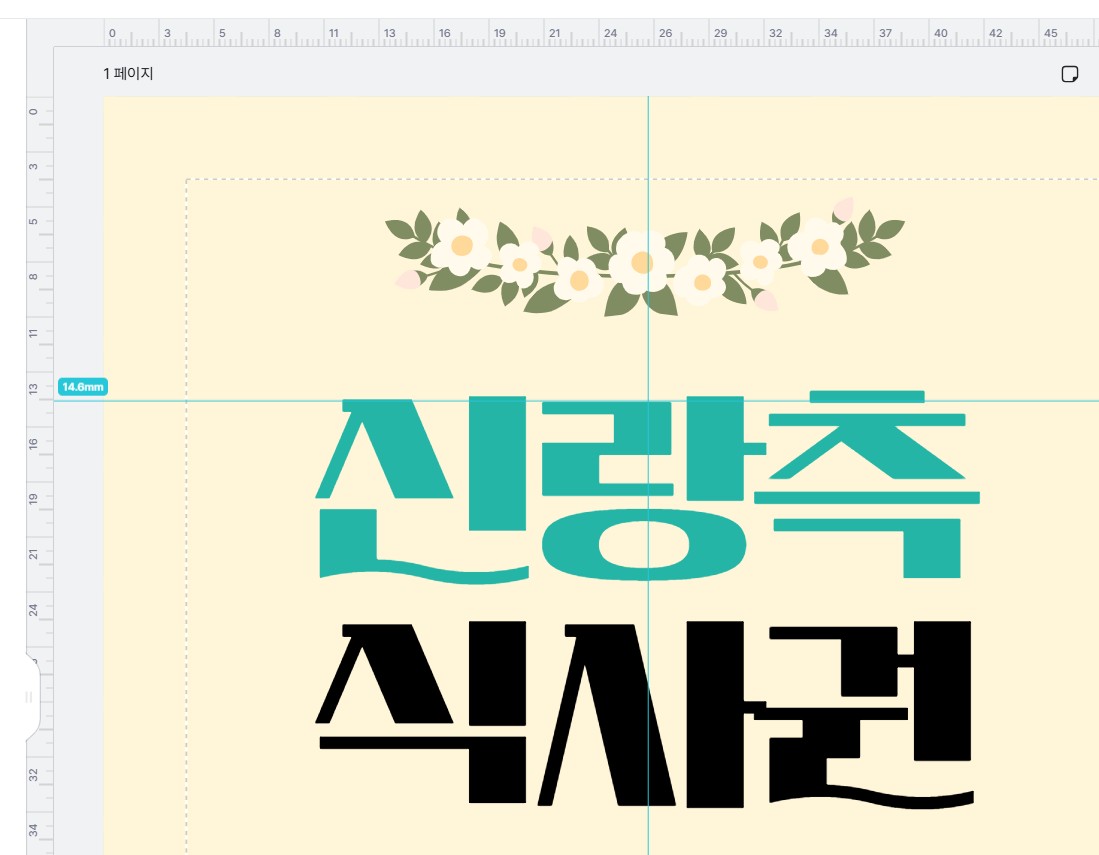Select the '1 페이지' page title
This screenshot has height=855, width=1099.
tap(128, 74)
